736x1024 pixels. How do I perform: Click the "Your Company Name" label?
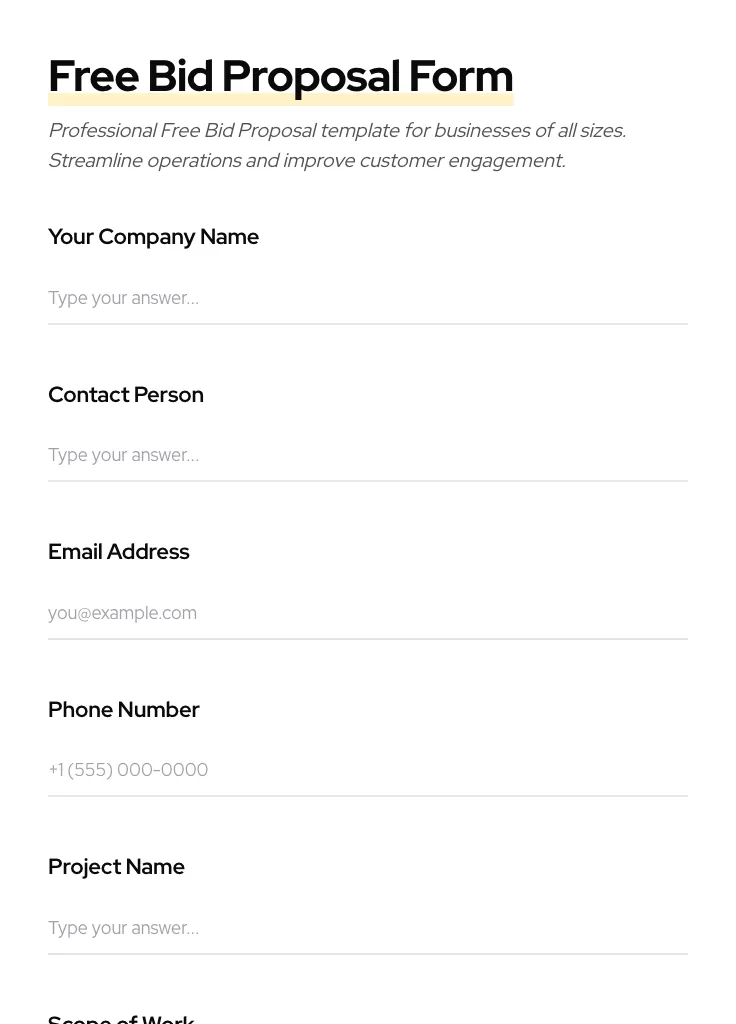[153, 237]
